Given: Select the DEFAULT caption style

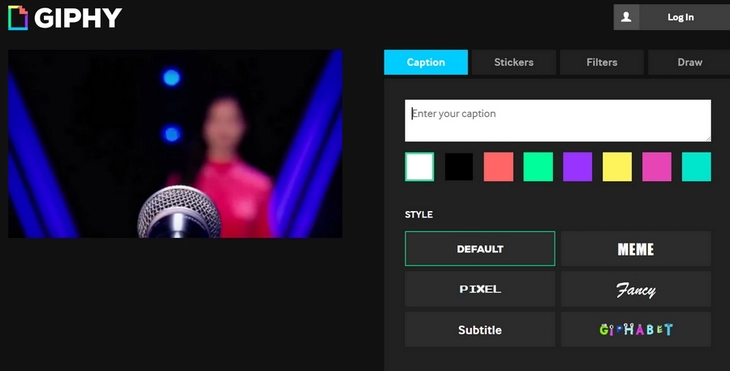Looking at the screenshot, I should coord(480,249).
